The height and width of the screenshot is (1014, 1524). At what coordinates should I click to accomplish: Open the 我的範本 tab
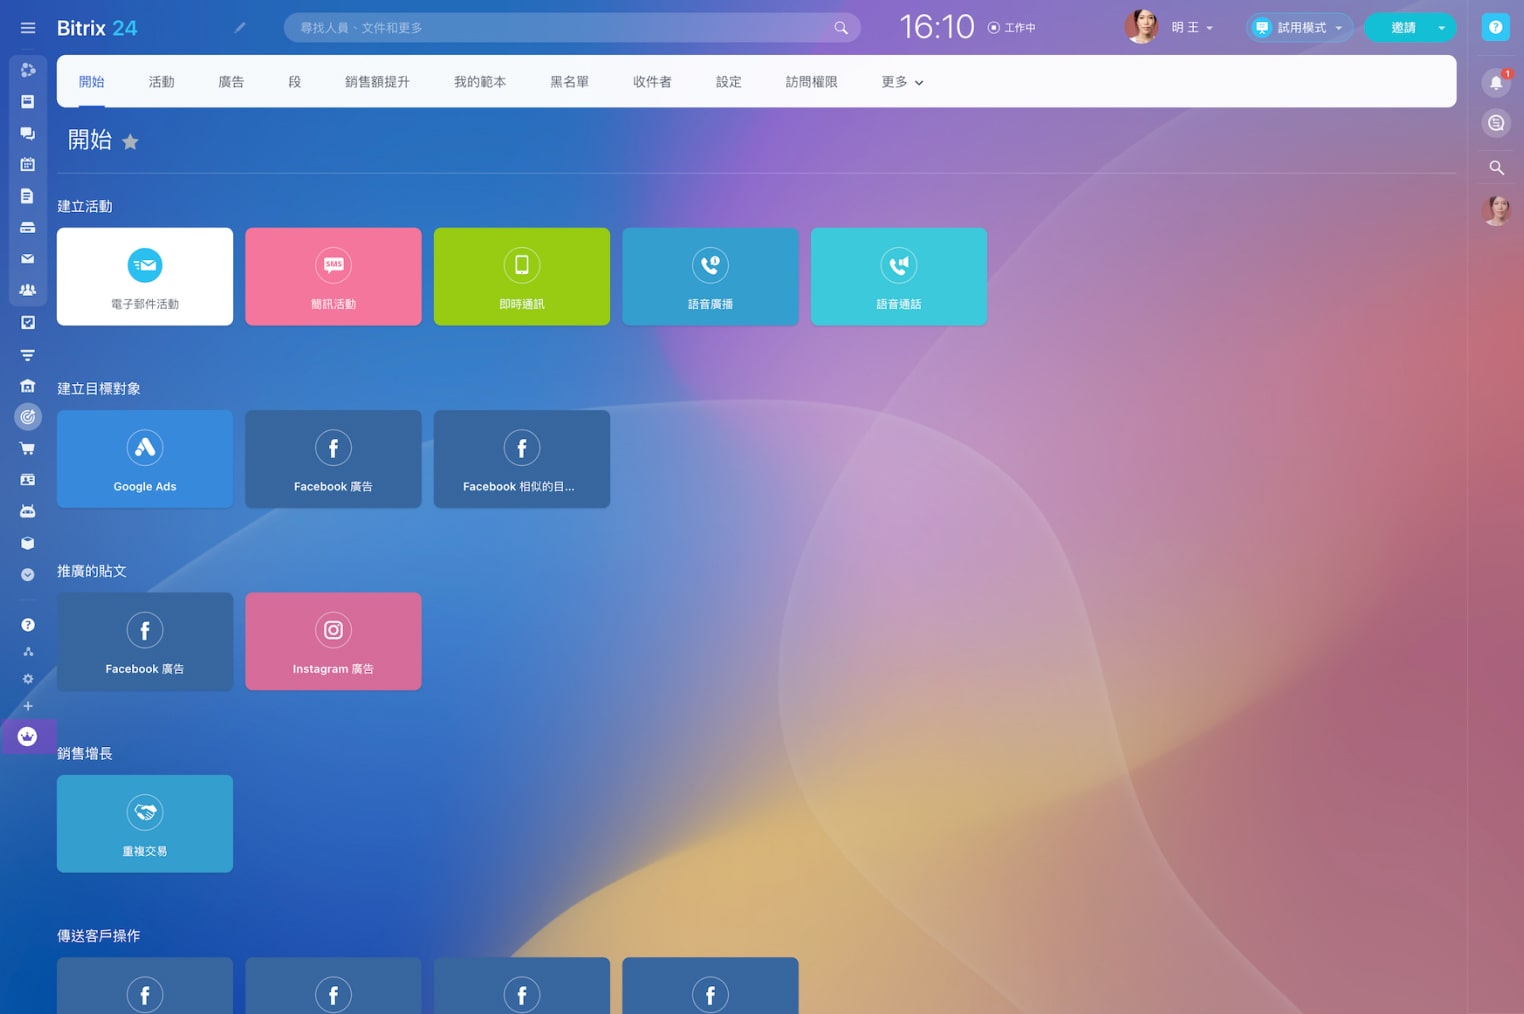[480, 82]
